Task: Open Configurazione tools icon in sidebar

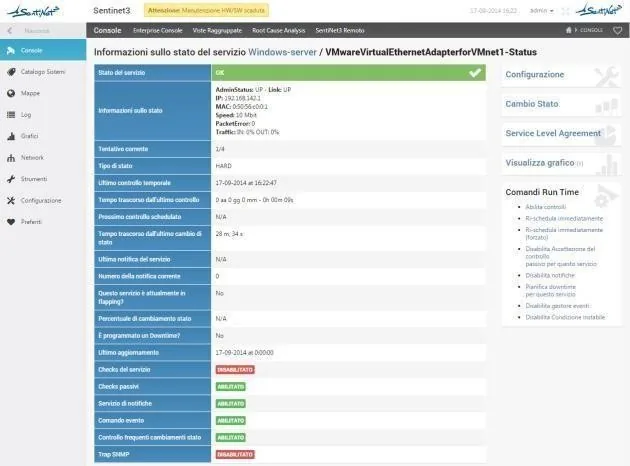Action: (11, 200)
